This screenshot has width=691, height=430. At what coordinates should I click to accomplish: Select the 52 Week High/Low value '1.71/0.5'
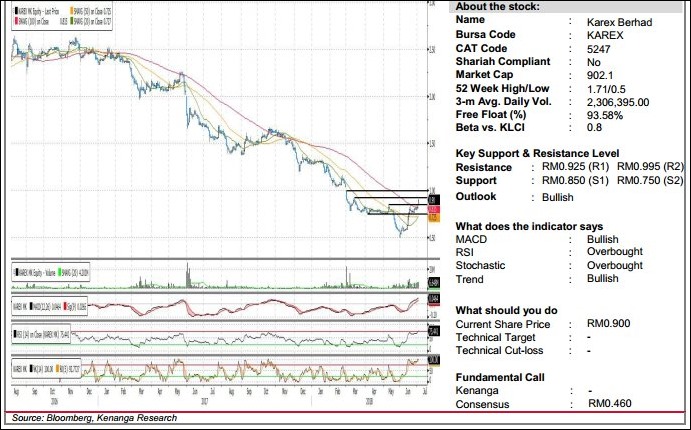pos(606,89)
